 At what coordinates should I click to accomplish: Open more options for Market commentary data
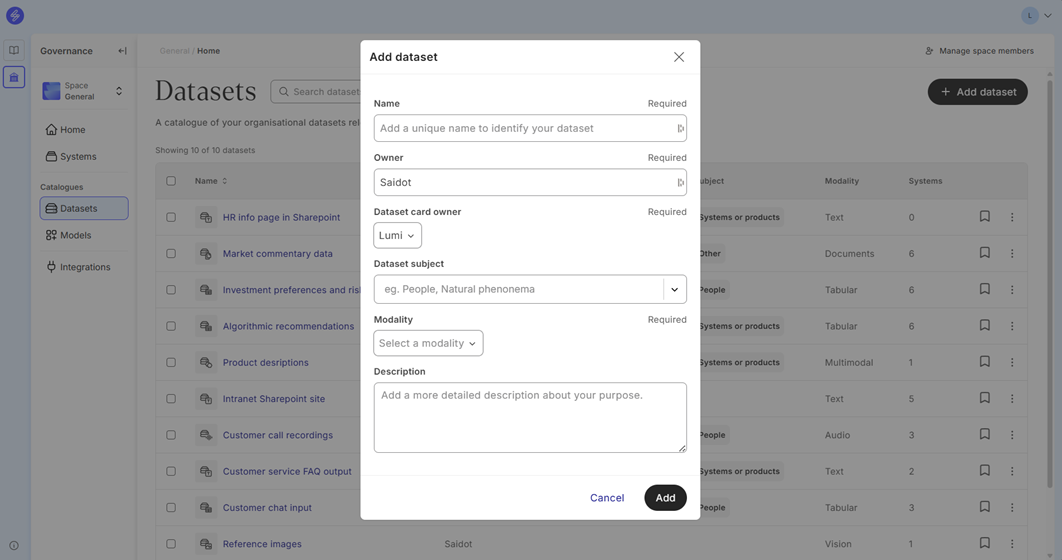1012,254
